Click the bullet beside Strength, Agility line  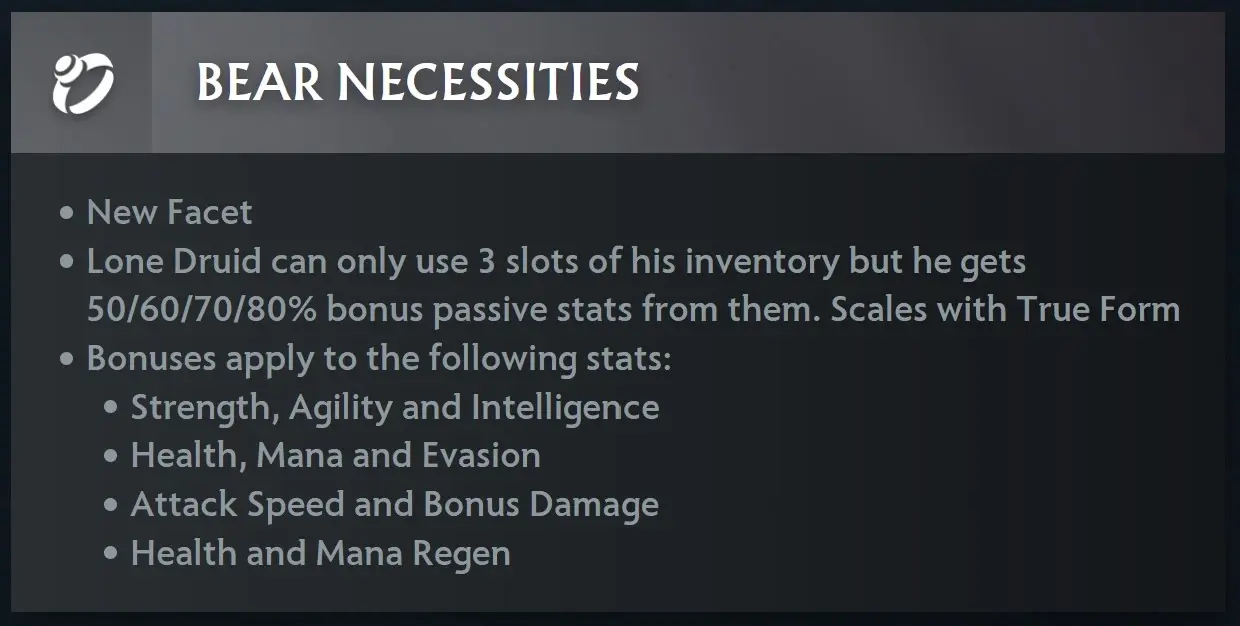pyautogui.click(x=111, y=408)
